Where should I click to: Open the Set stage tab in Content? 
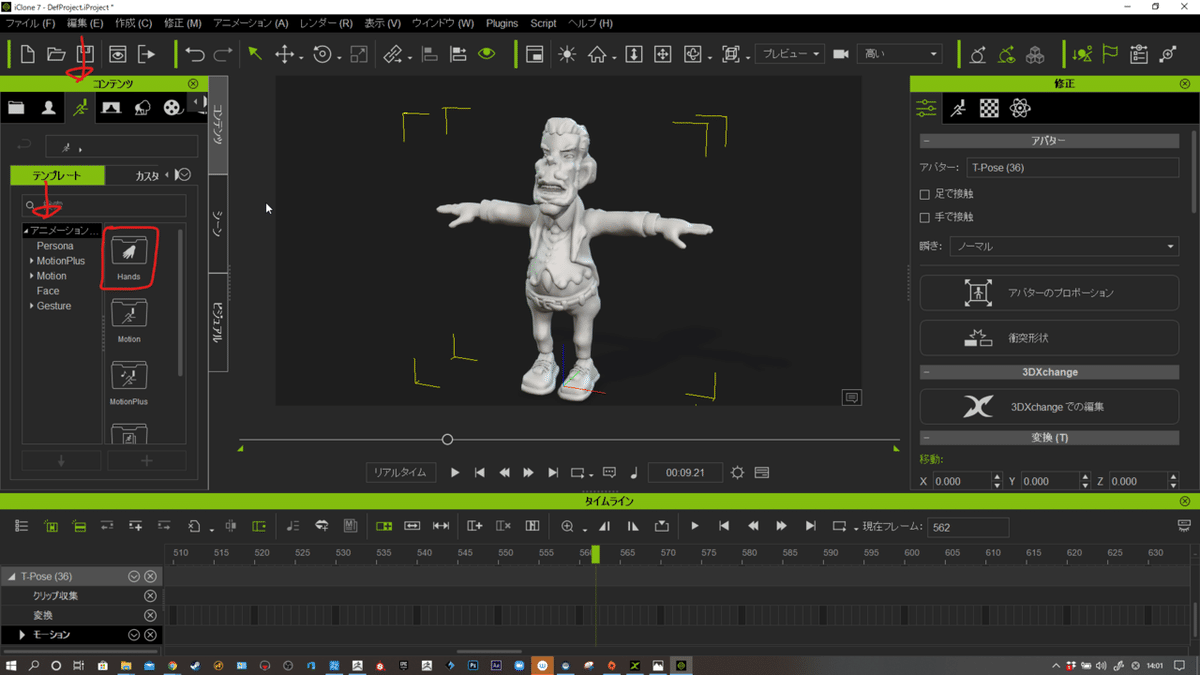point(111,107)
